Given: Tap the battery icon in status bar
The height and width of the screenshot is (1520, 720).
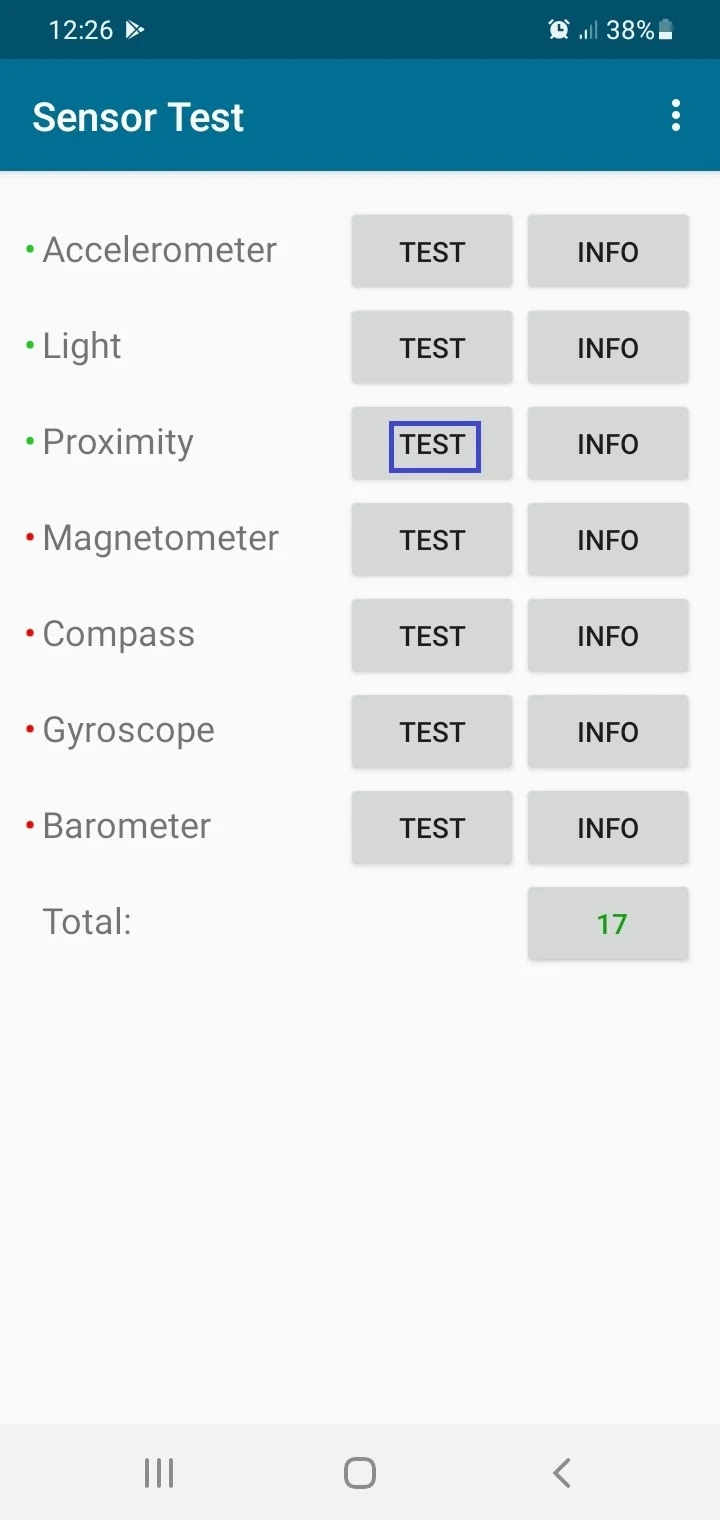Looking at the screenshot, I should [x=666, y=30].
